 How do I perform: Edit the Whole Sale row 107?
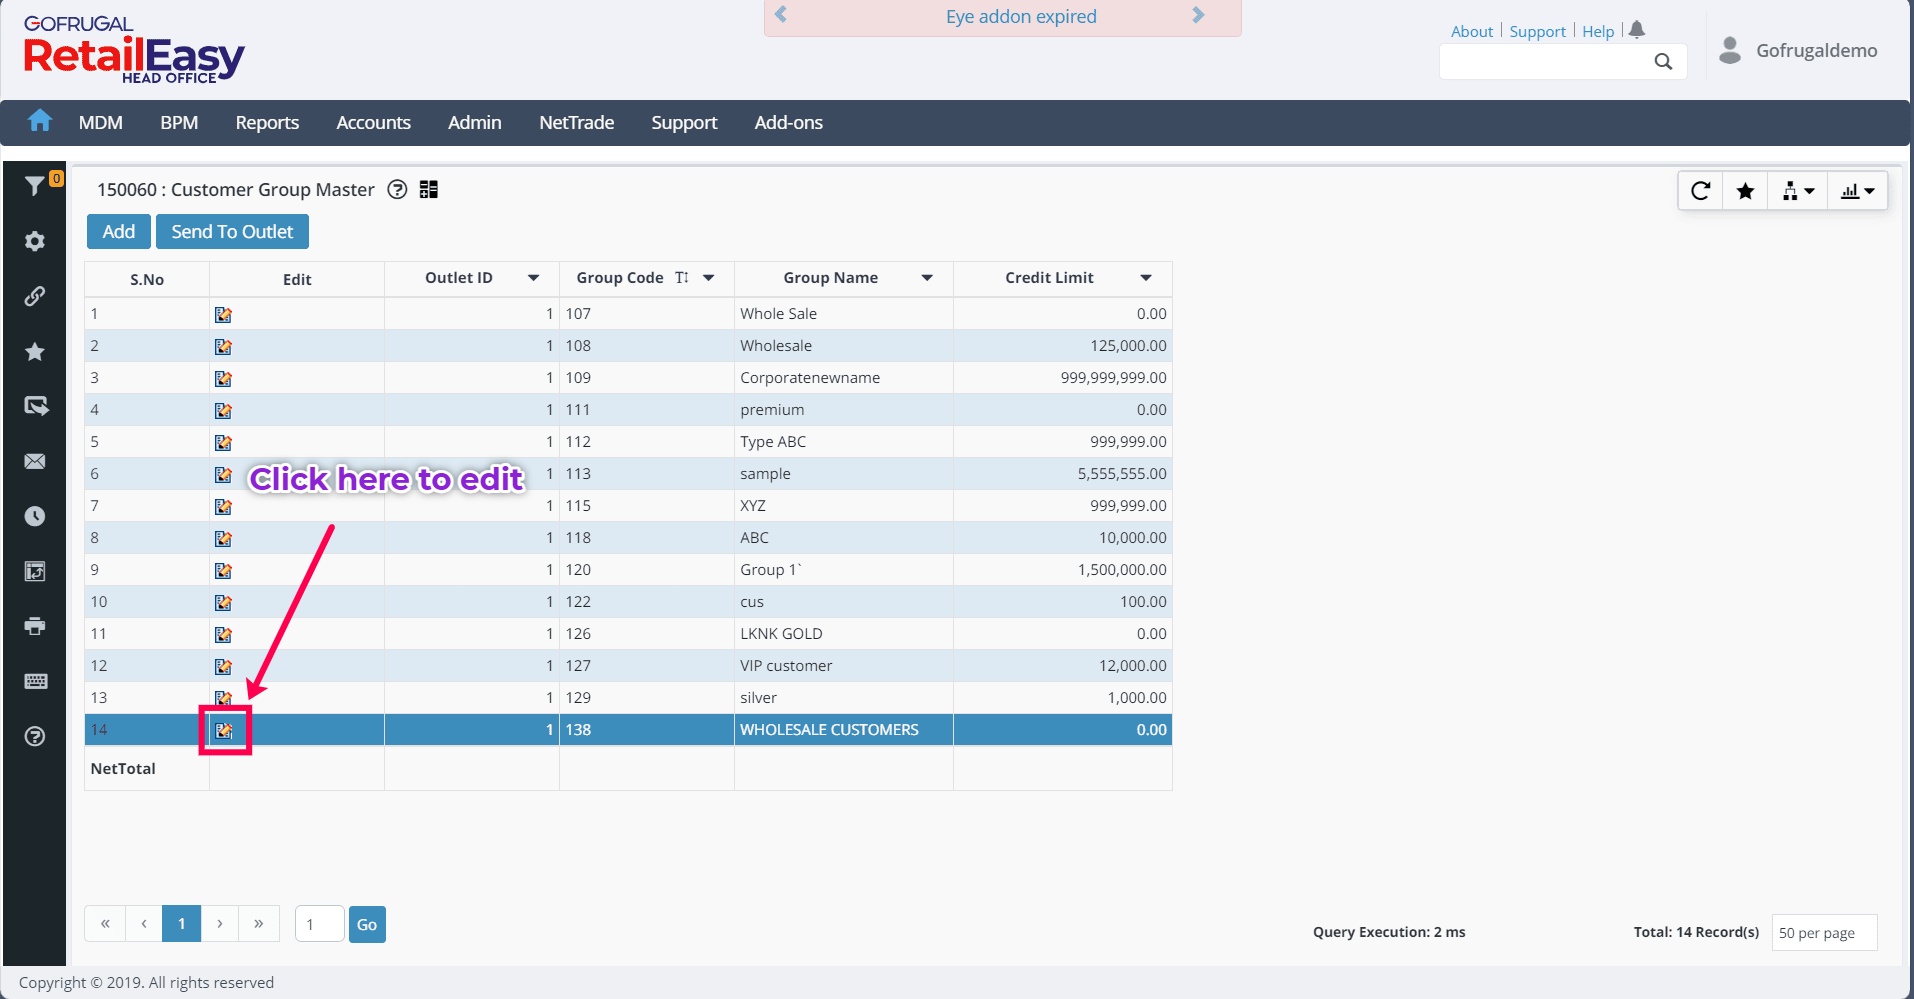[223, 314]
